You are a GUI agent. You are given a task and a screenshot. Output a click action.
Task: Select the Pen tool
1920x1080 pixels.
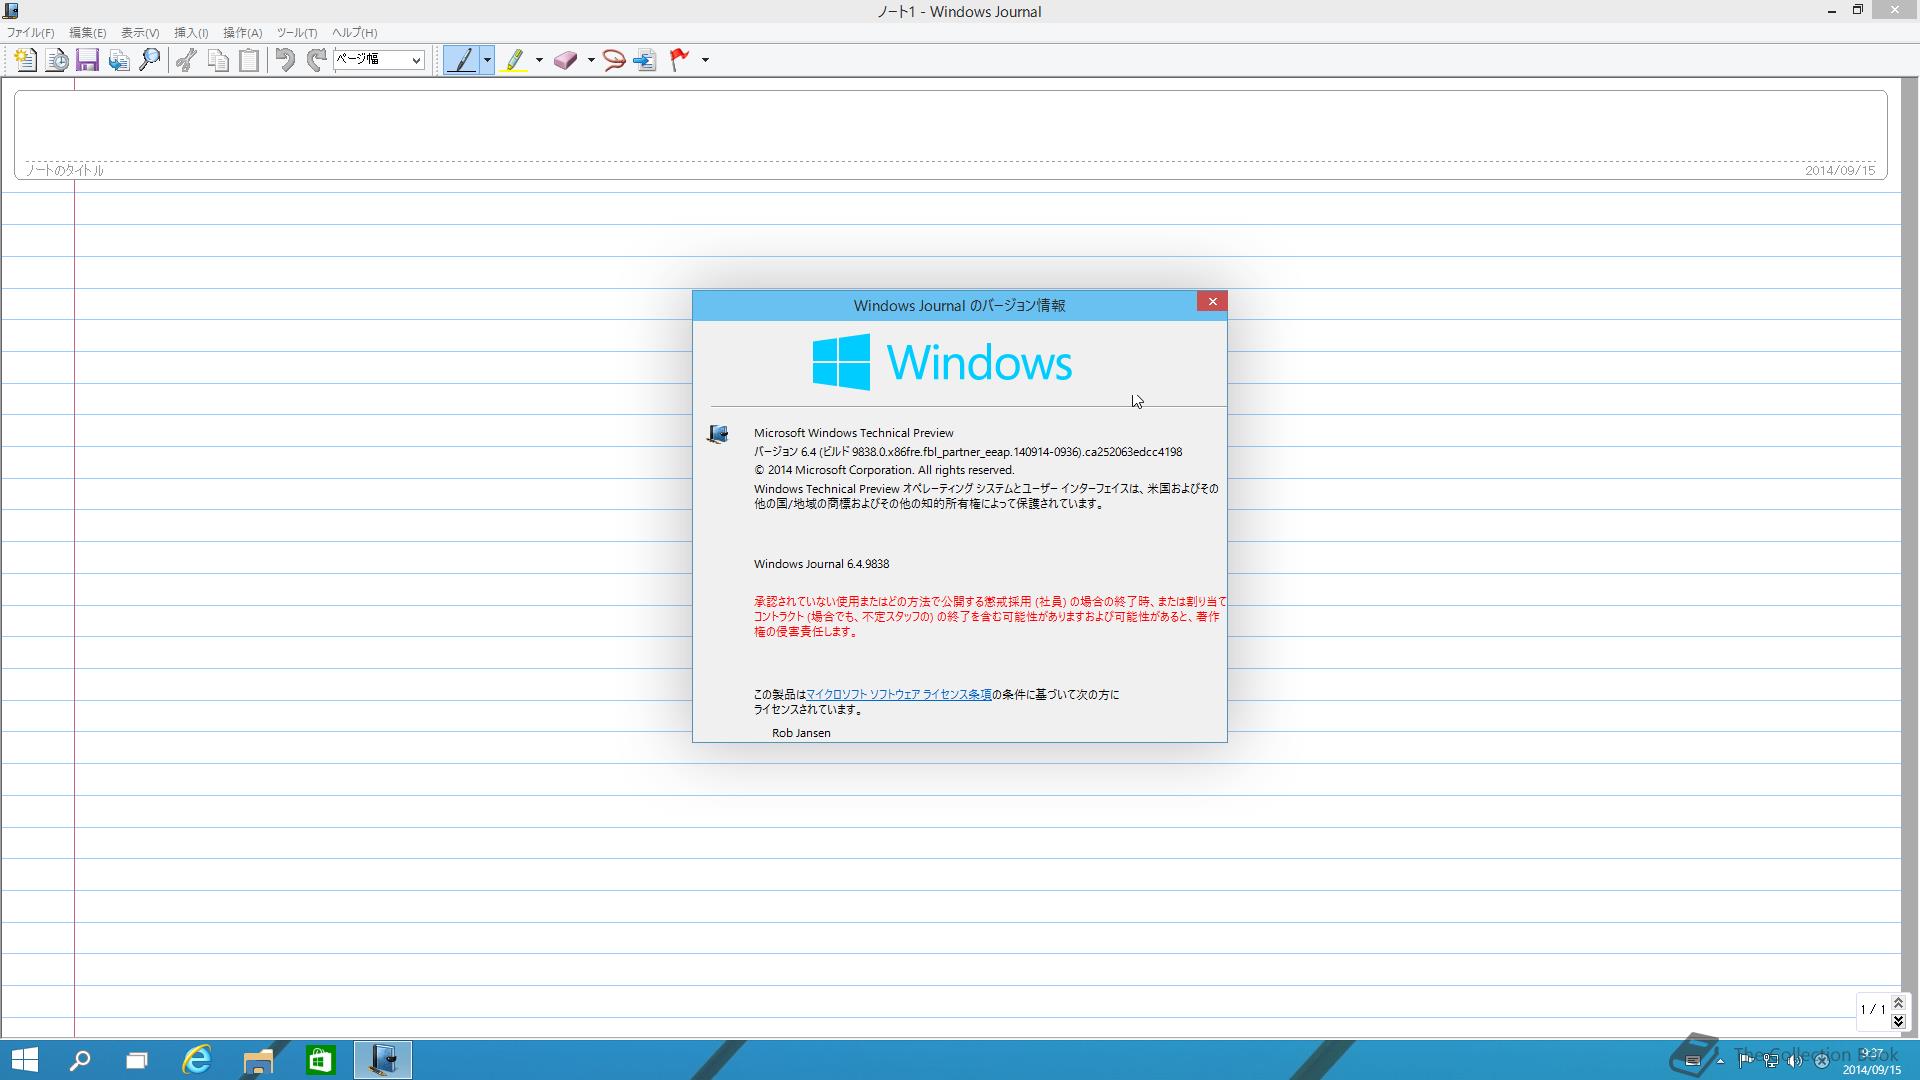(462, 60)
